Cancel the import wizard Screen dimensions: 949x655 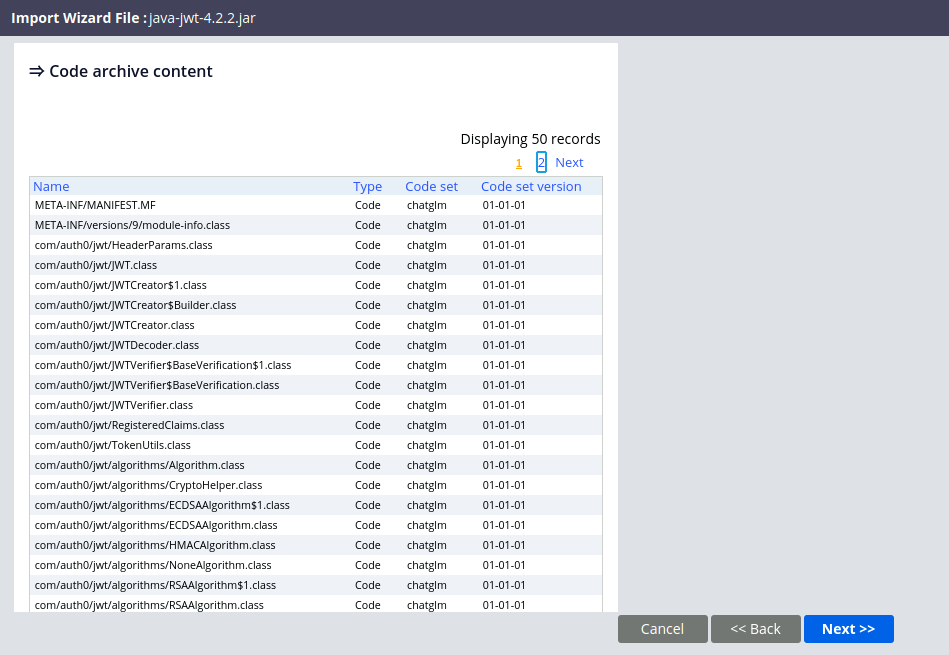pos(662,629)
